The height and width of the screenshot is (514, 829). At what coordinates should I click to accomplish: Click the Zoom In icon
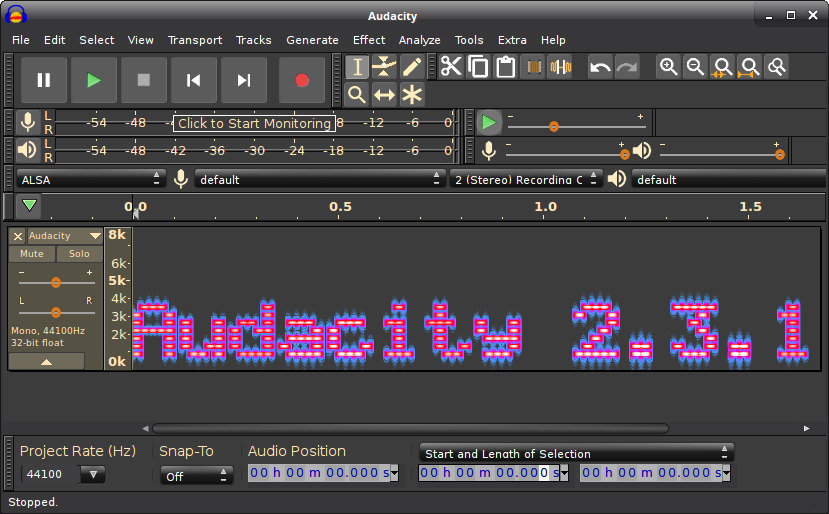(x=668, y=67)
